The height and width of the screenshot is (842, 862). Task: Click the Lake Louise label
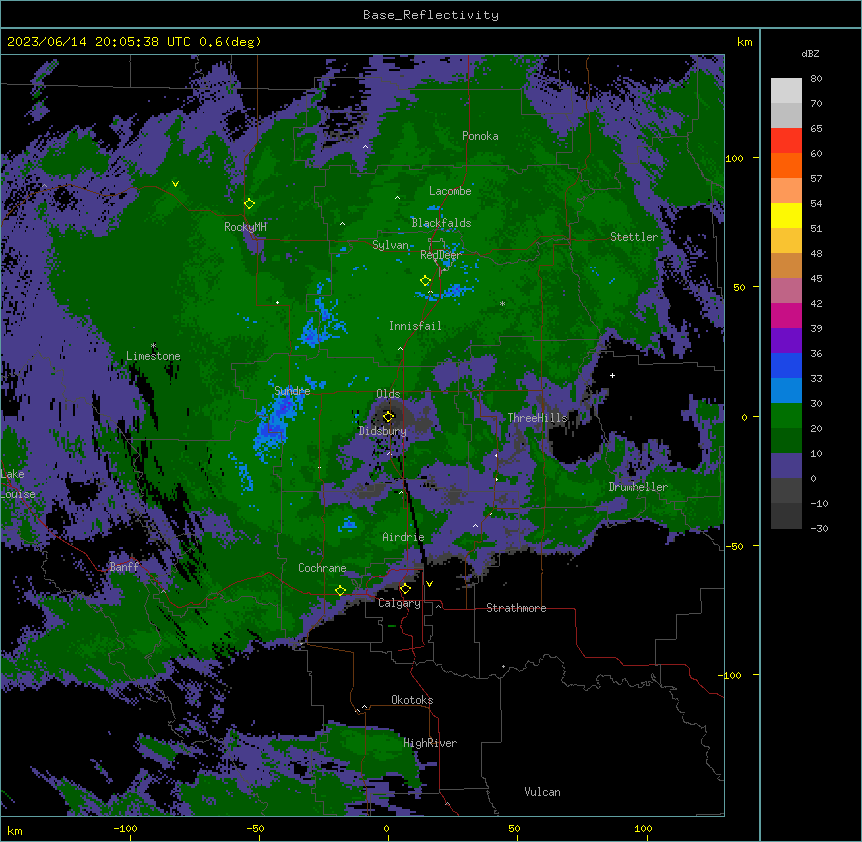coord(18,484)
